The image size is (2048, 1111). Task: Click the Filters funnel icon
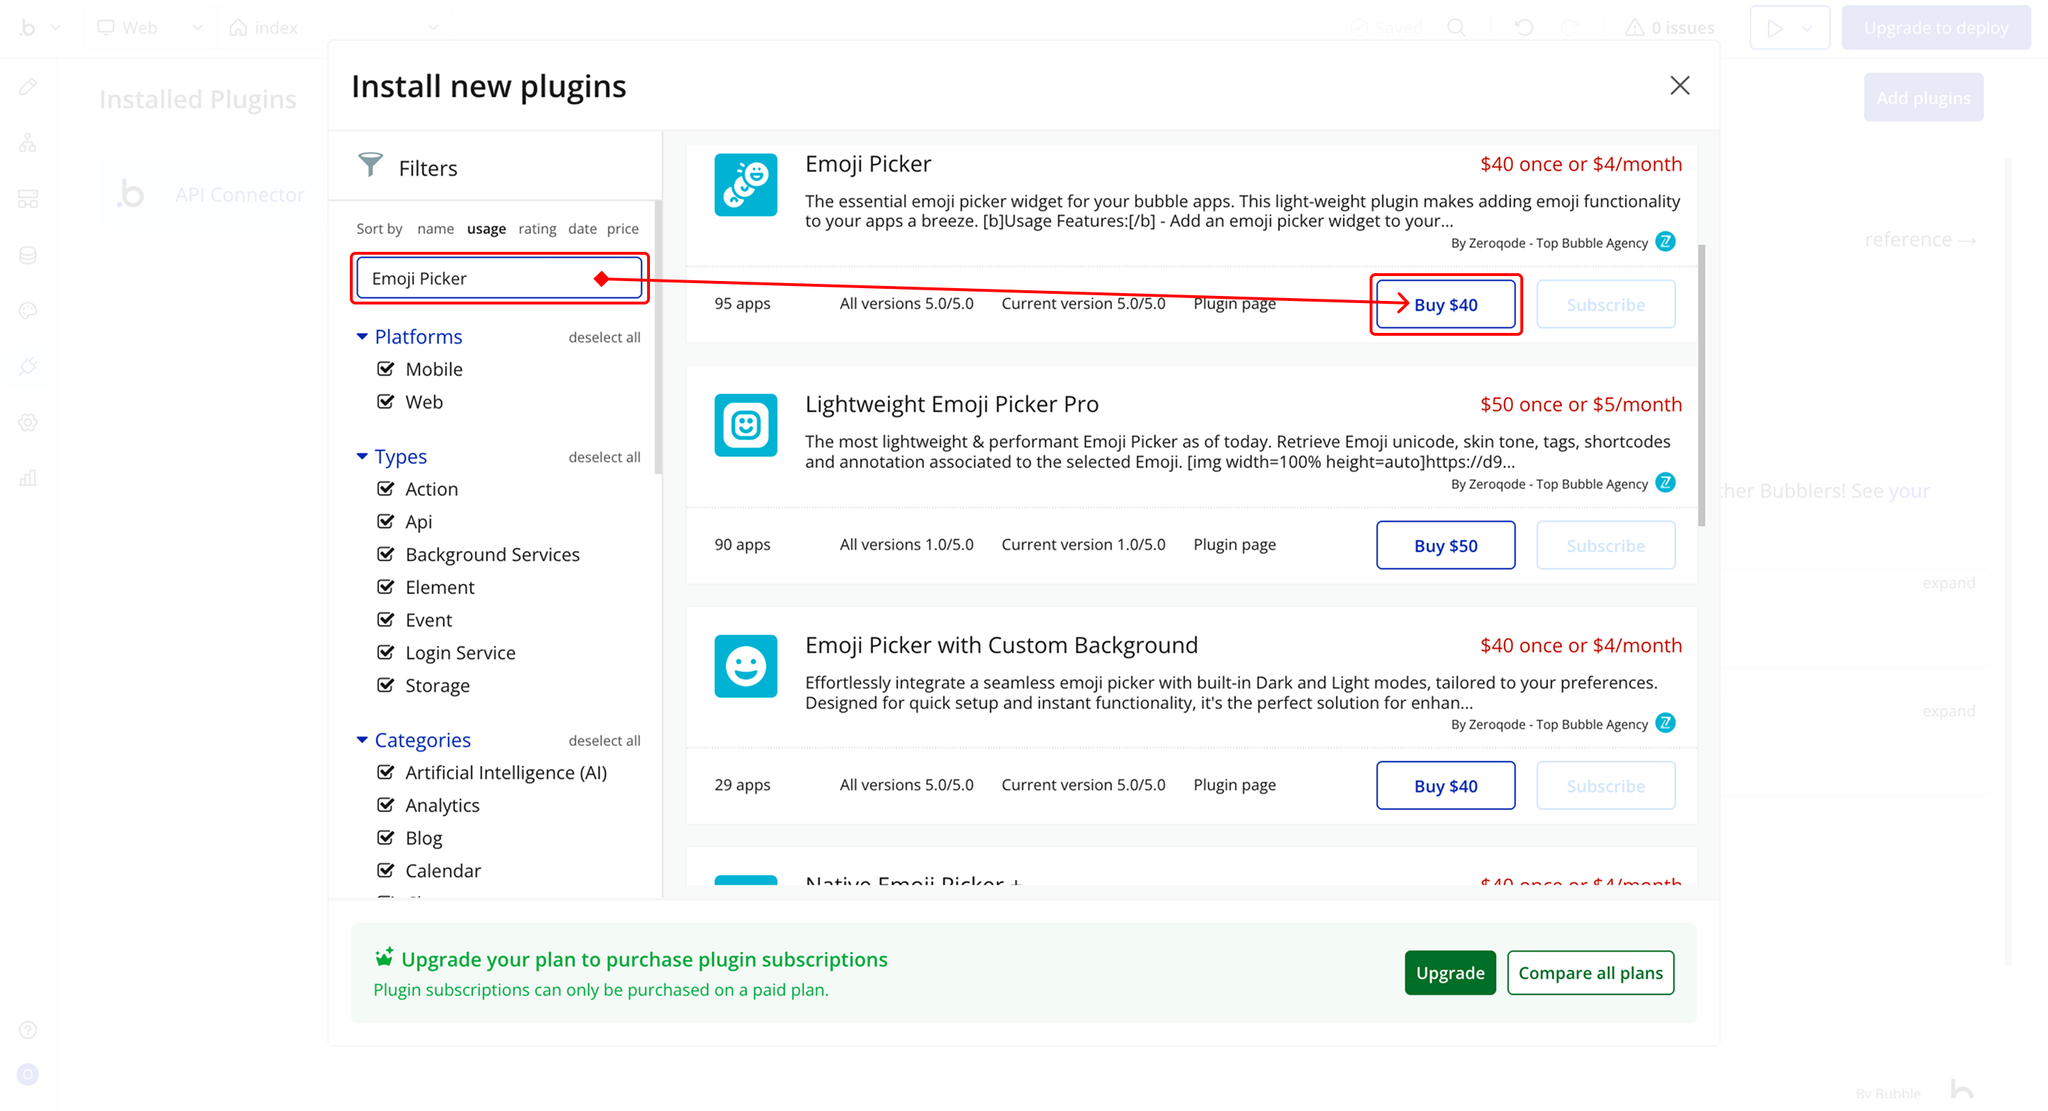point(371,165)
